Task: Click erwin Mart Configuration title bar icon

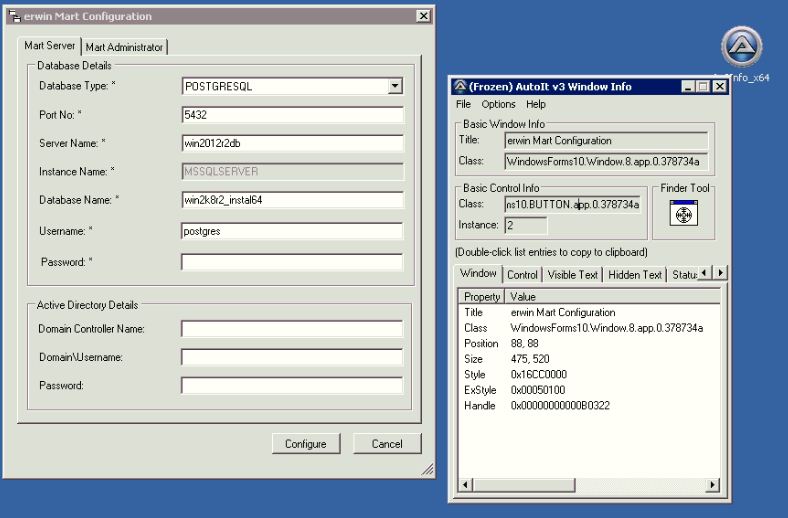Action: 15,16
